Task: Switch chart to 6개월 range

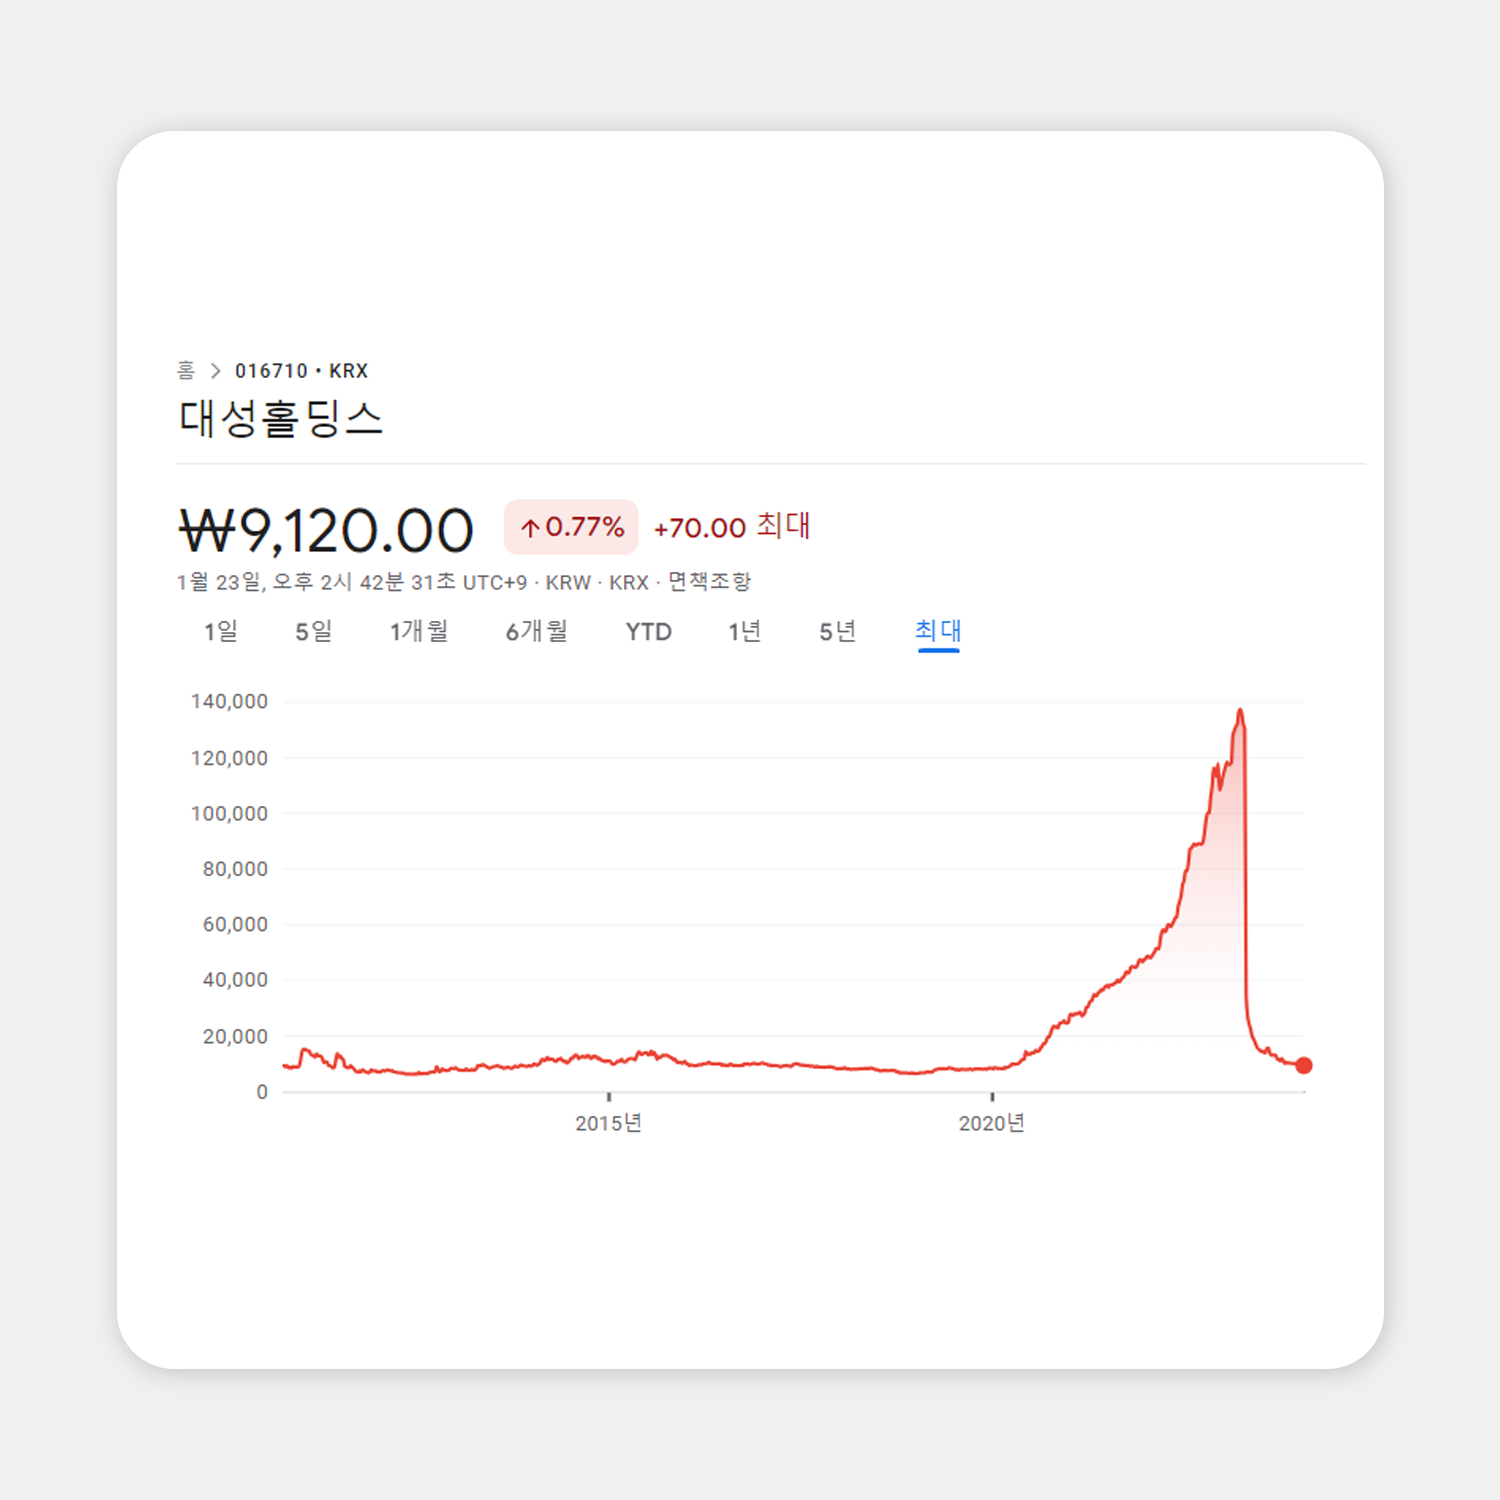Action: click(537, 631)
